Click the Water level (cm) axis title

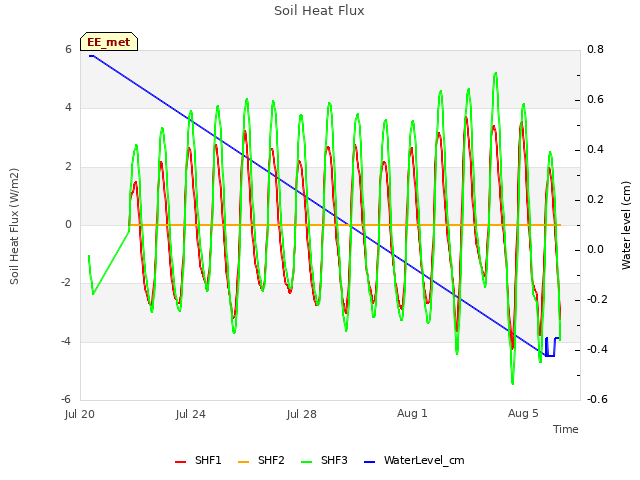pyautogui.click(x=626, y=226)
